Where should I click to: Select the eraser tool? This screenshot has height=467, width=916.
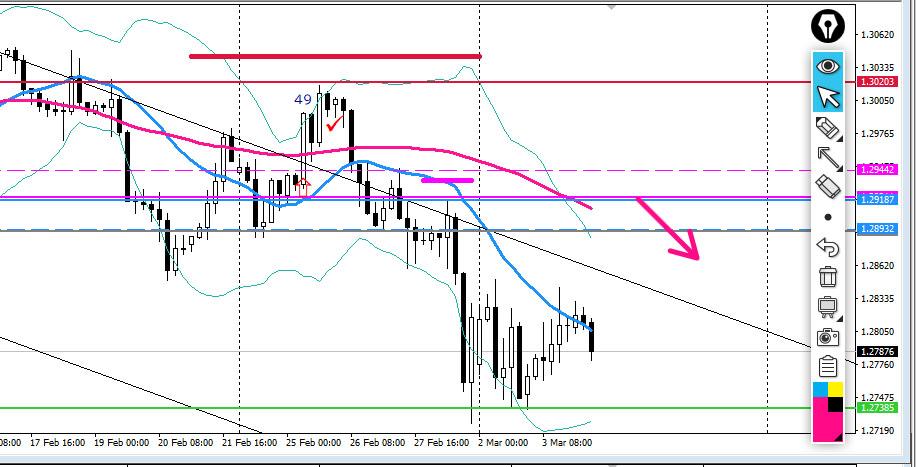pos(828,187)
